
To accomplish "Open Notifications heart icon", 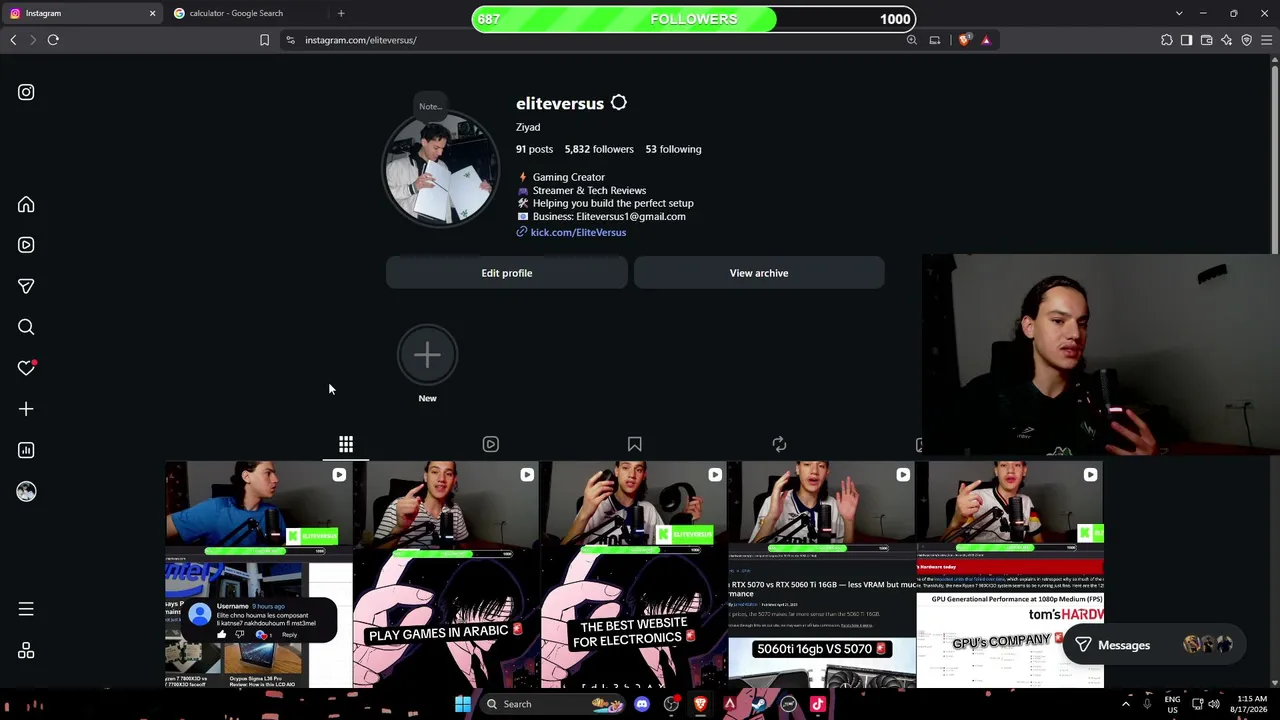I will (x=26, y=368).
